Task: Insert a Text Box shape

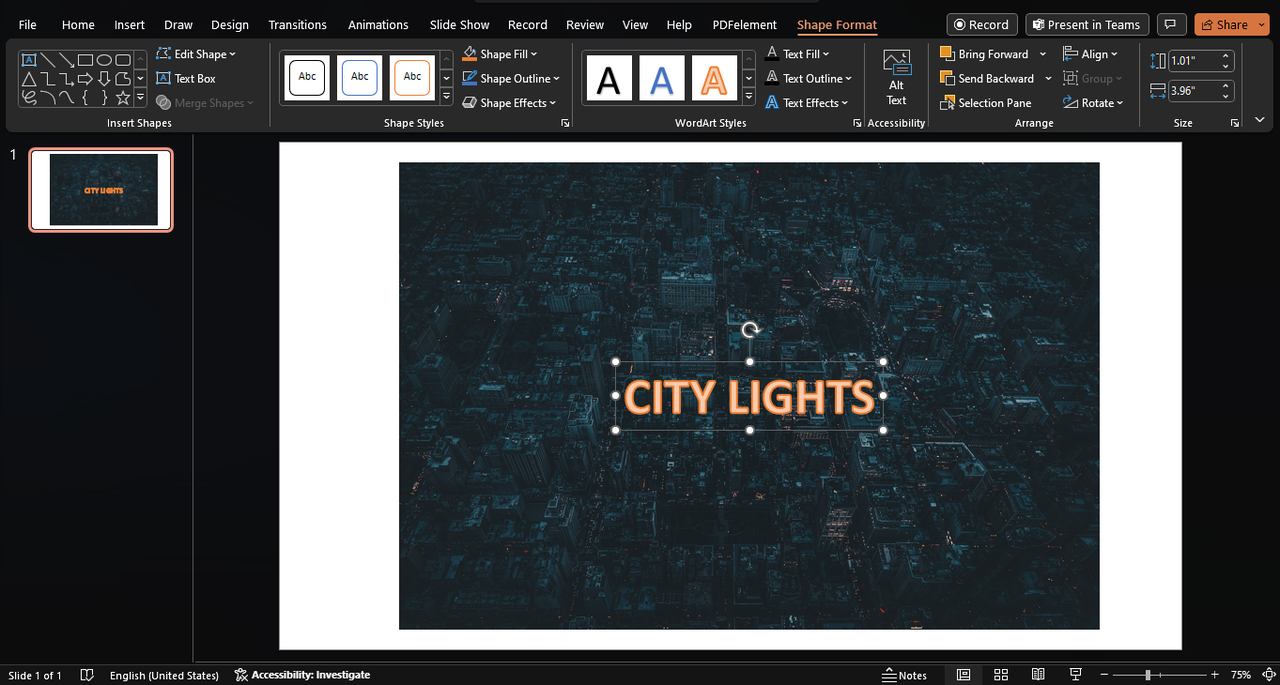Action: click(x=186, y=78)
